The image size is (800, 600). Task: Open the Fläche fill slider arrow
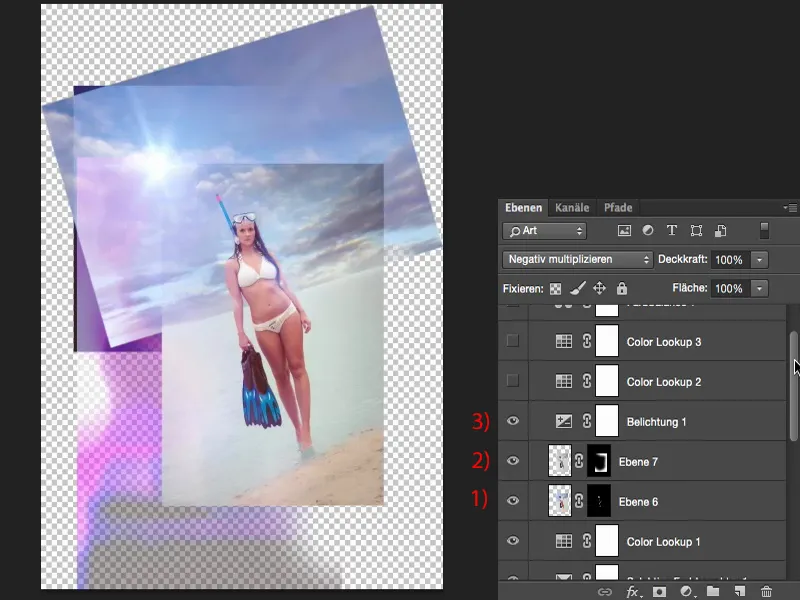coord(759,289)
